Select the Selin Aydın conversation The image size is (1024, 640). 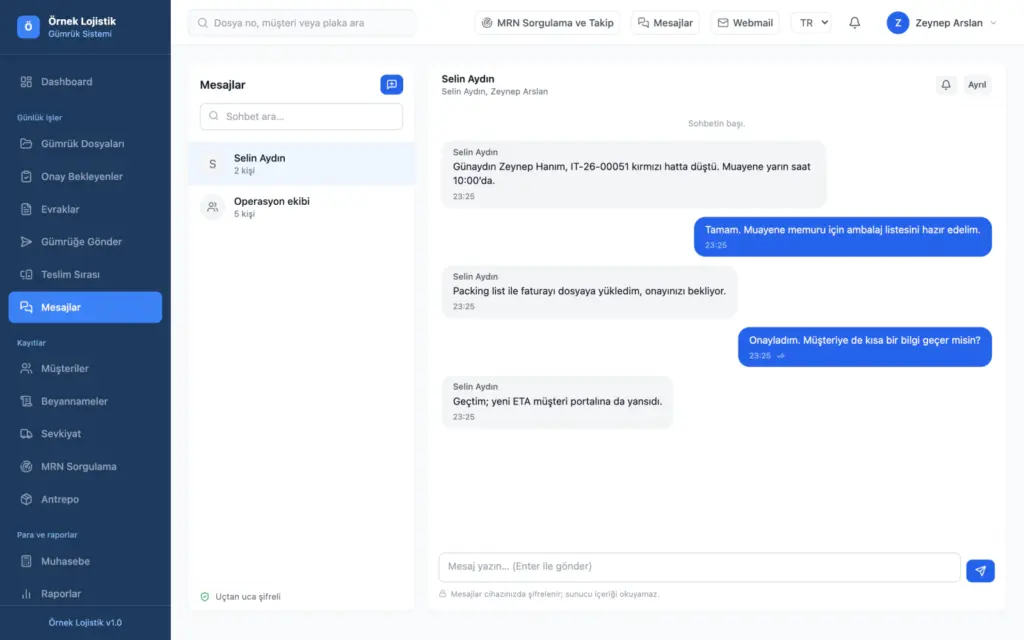tap(302, 164)
